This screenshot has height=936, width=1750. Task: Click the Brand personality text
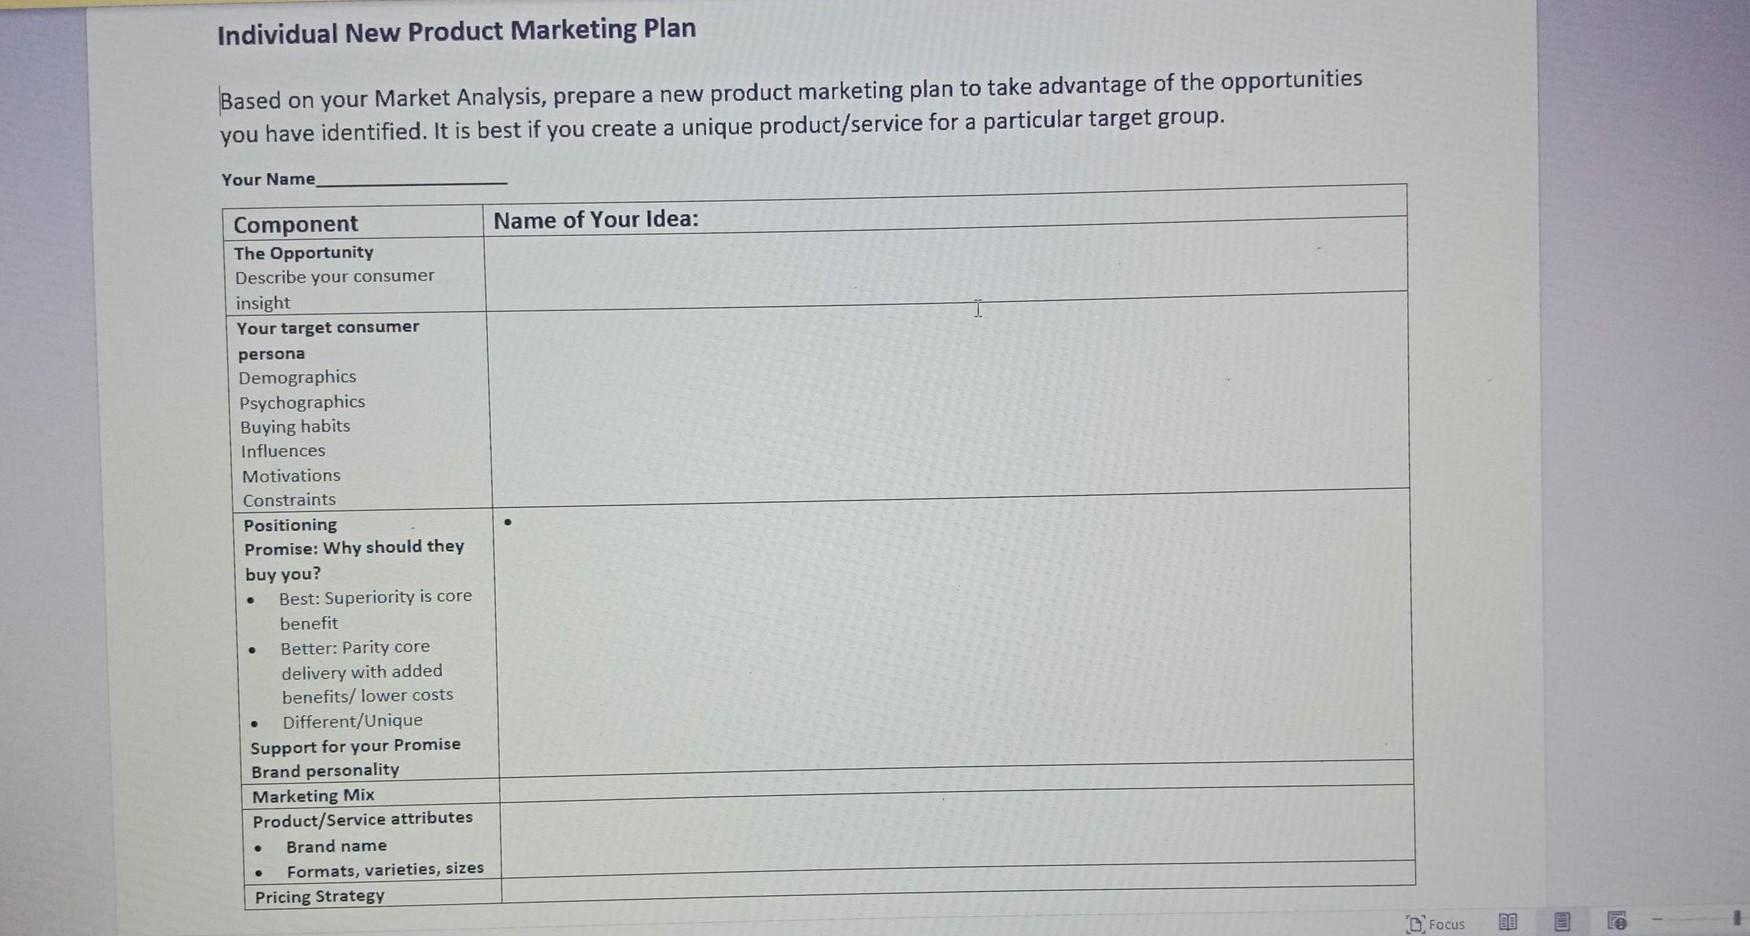[x=325, y=771]
